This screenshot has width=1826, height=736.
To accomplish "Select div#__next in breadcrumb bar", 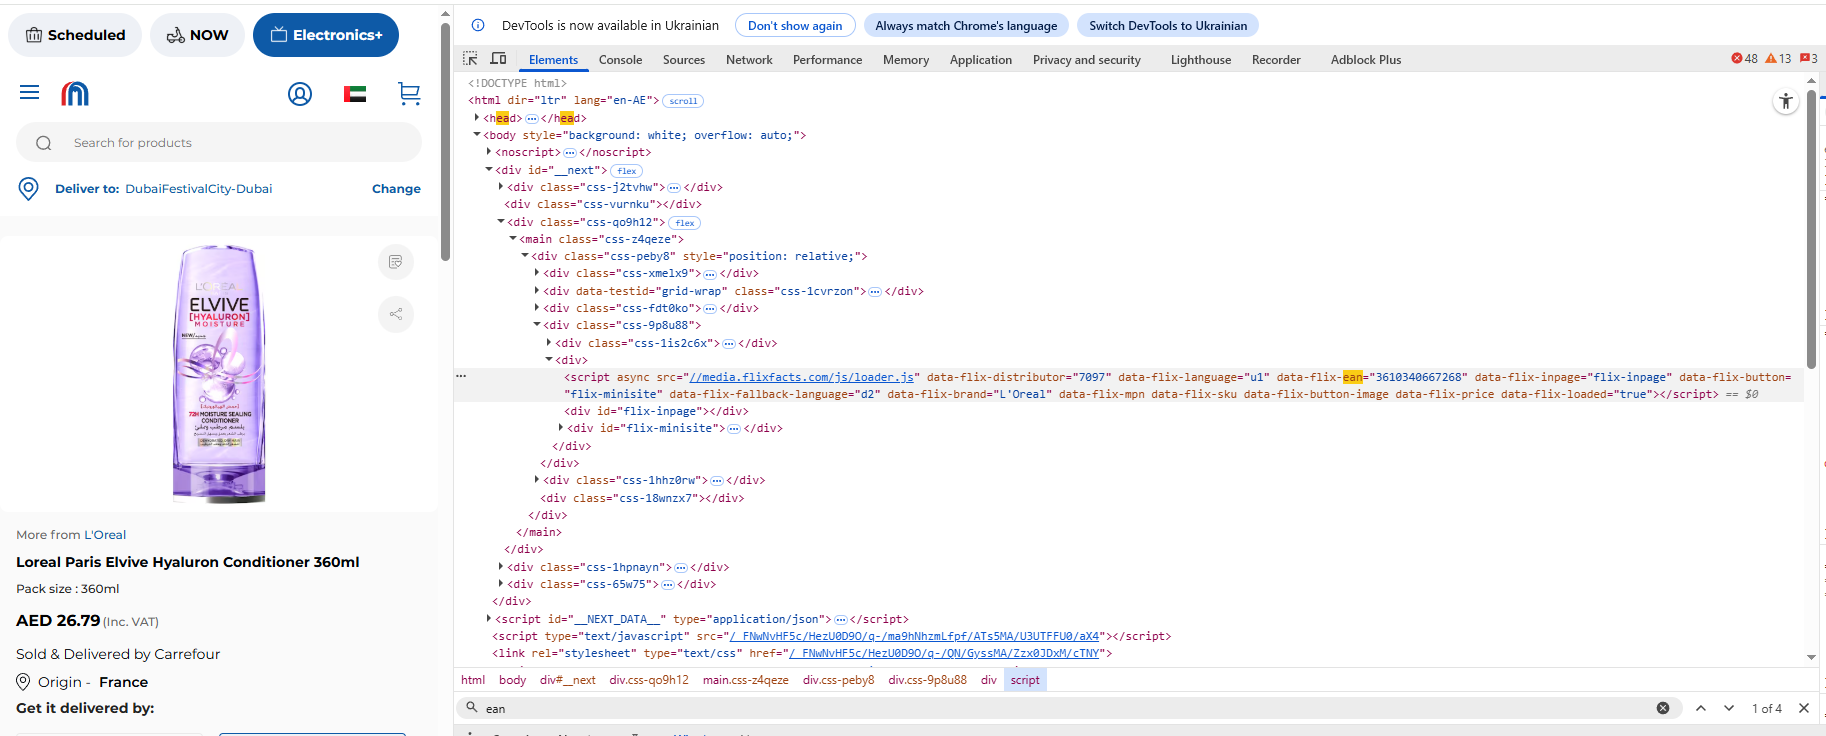I will pyautogui.click(x=568, y=680).
